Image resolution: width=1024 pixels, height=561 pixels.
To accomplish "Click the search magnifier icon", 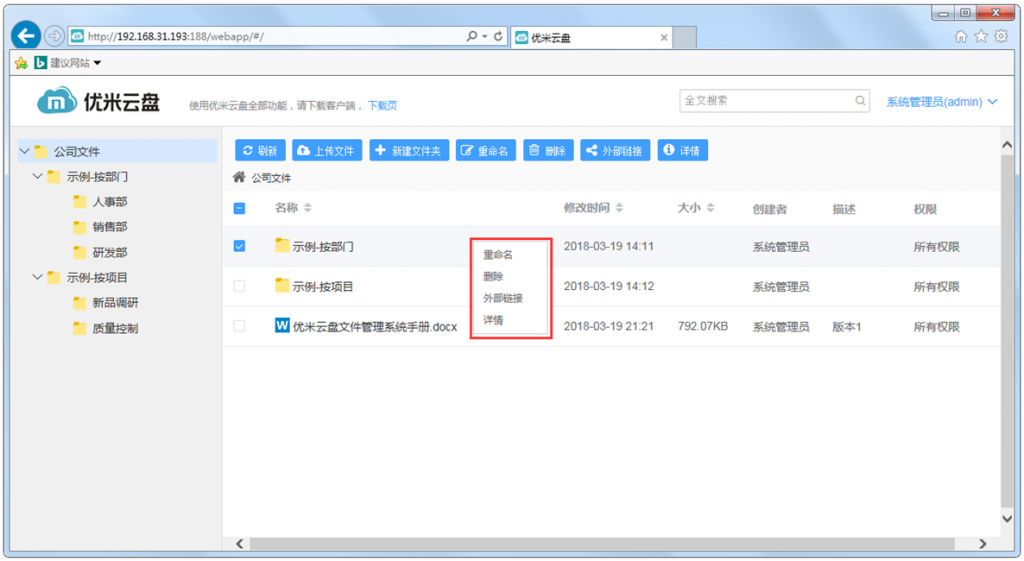I will (860, 101).
